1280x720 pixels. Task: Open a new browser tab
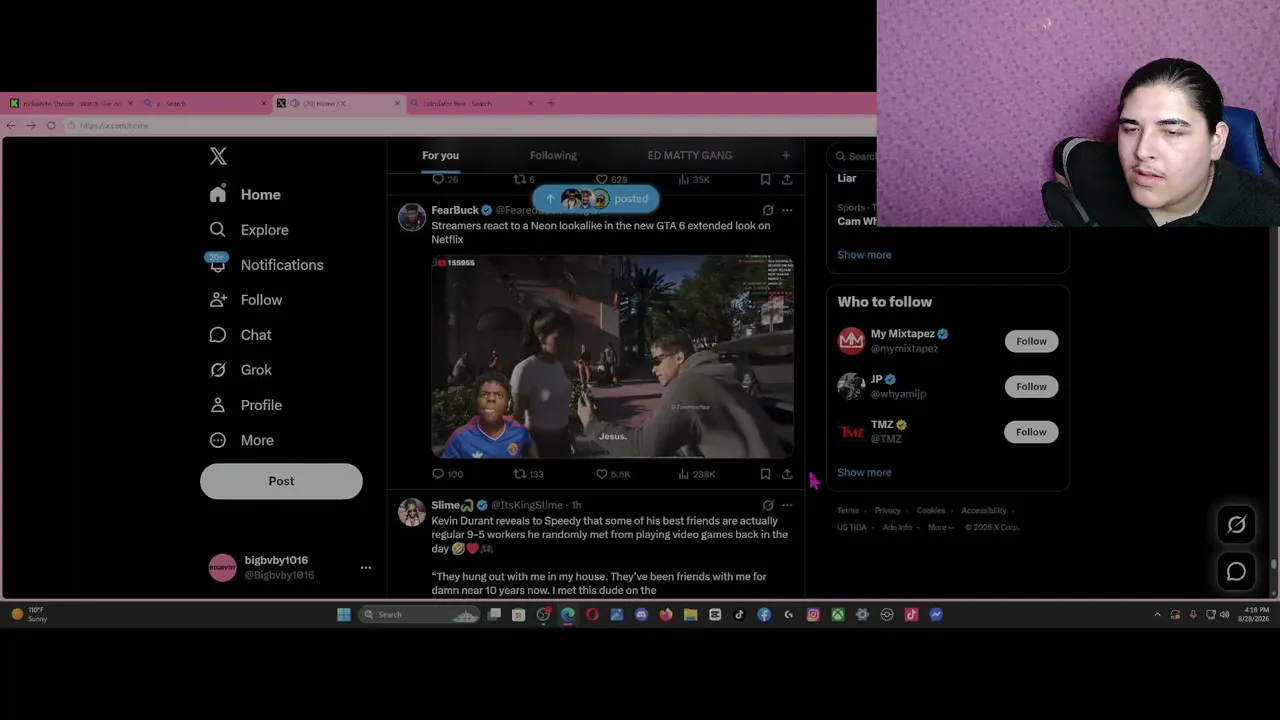550,103
